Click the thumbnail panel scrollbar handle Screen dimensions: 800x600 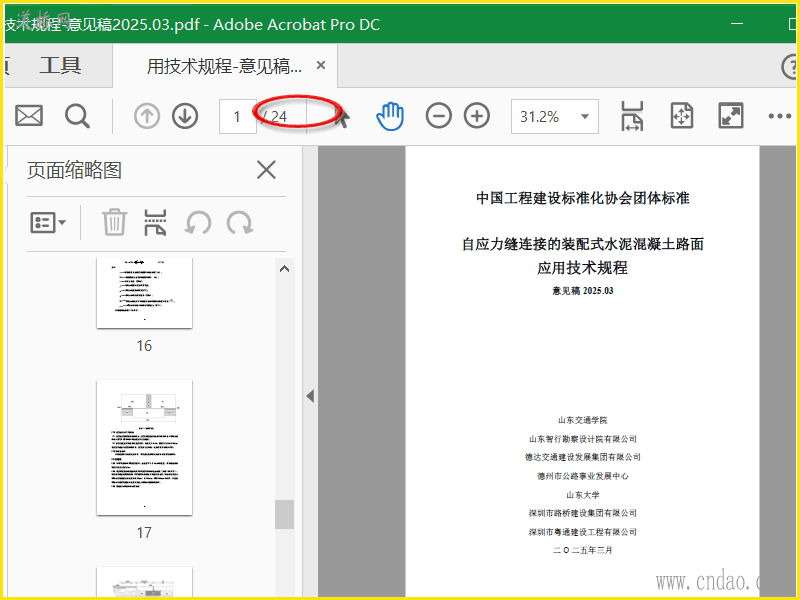point(285,514)
